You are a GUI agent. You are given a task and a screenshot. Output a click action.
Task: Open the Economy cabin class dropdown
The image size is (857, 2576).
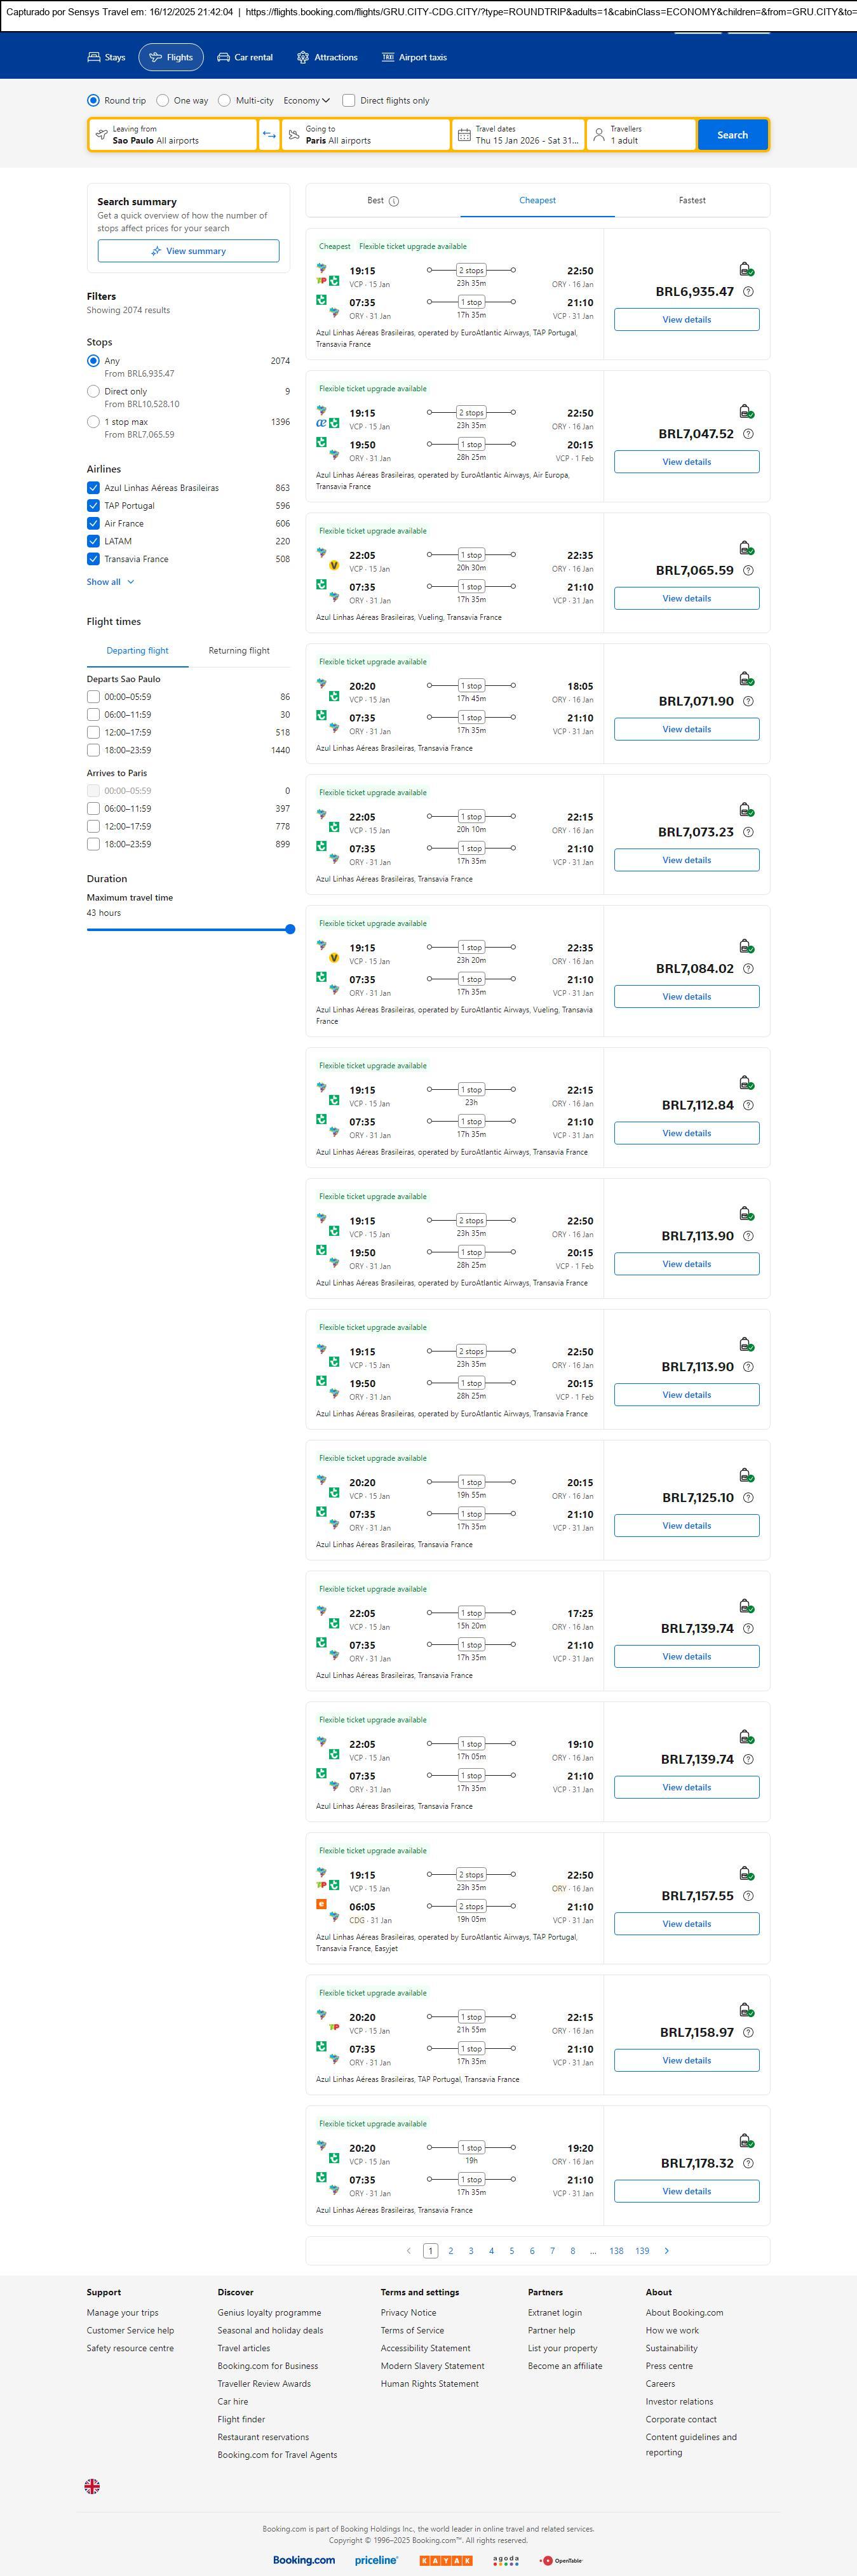point(306,101)
